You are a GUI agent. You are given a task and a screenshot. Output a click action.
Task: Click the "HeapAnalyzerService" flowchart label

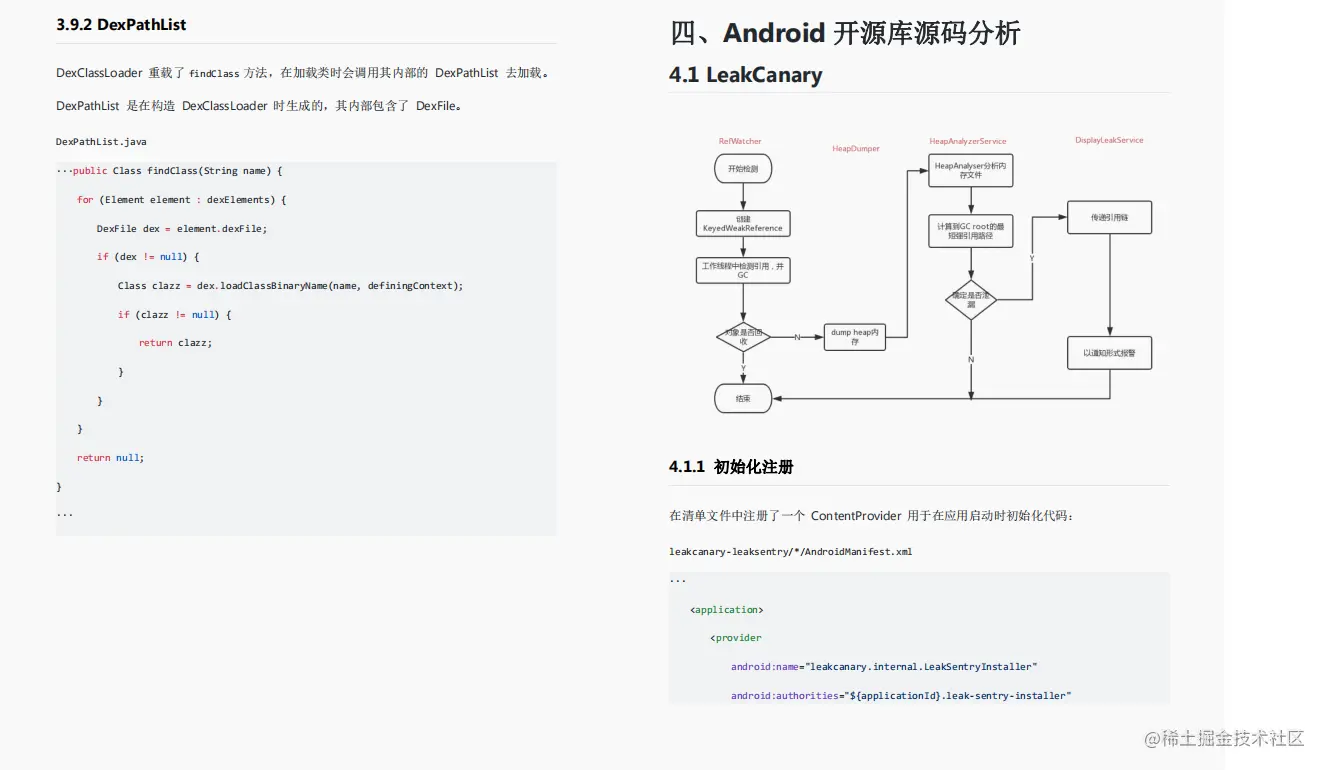click(967, 141)
